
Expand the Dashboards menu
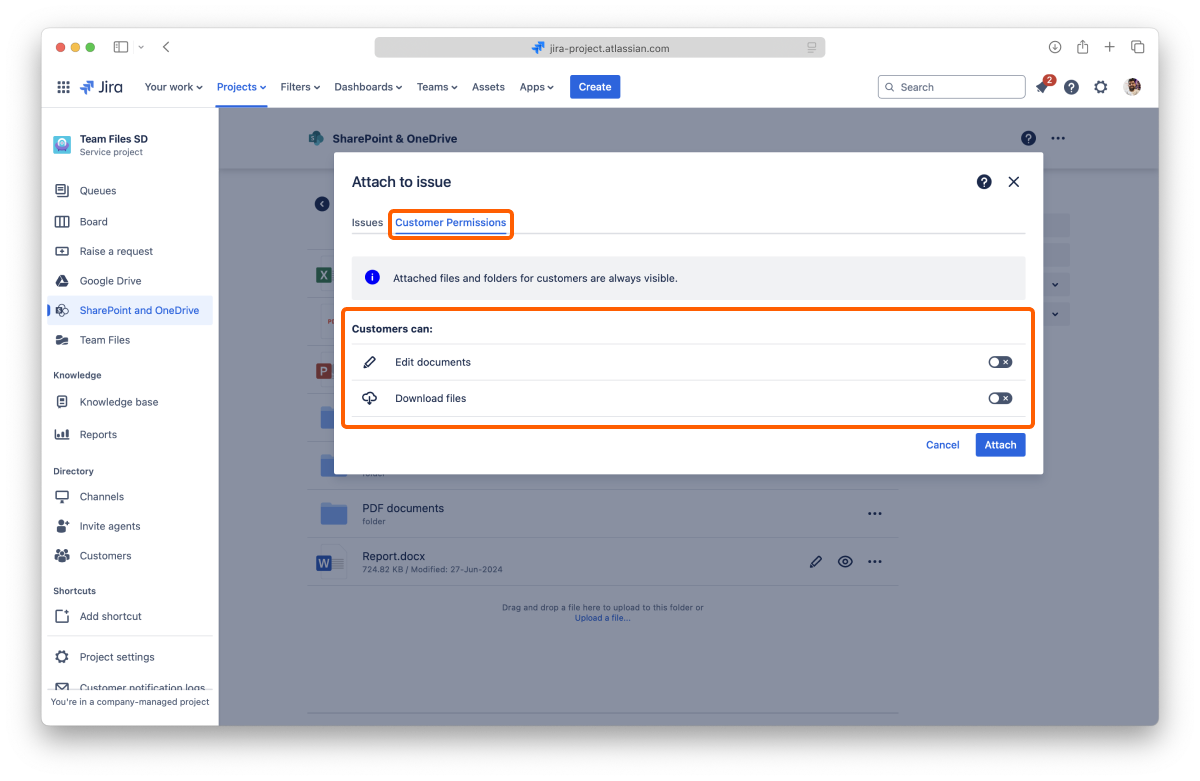[368, 87]
